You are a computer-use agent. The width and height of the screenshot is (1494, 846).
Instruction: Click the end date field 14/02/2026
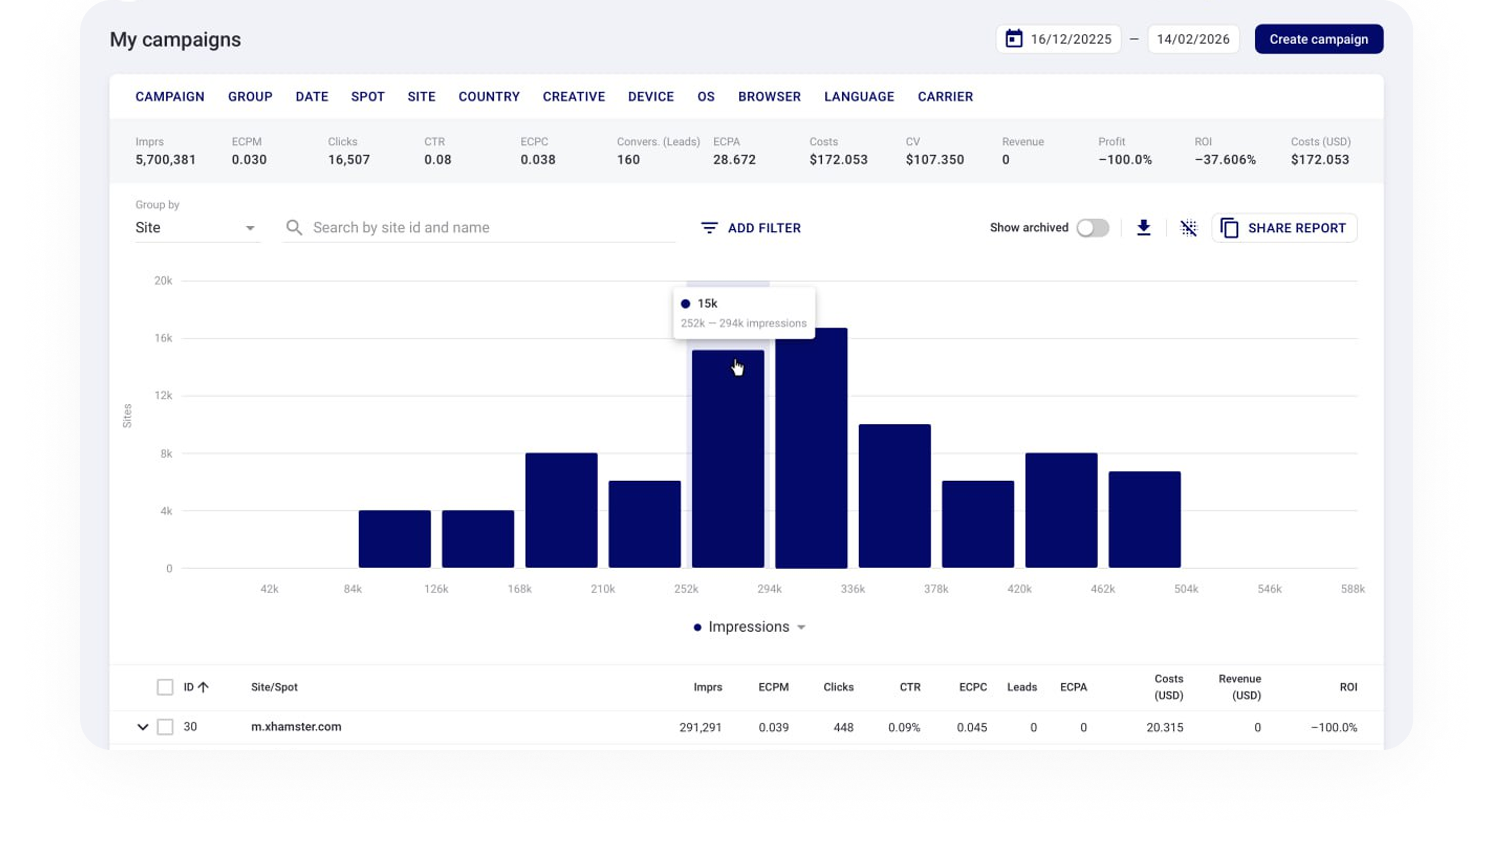pos(1193,39)
